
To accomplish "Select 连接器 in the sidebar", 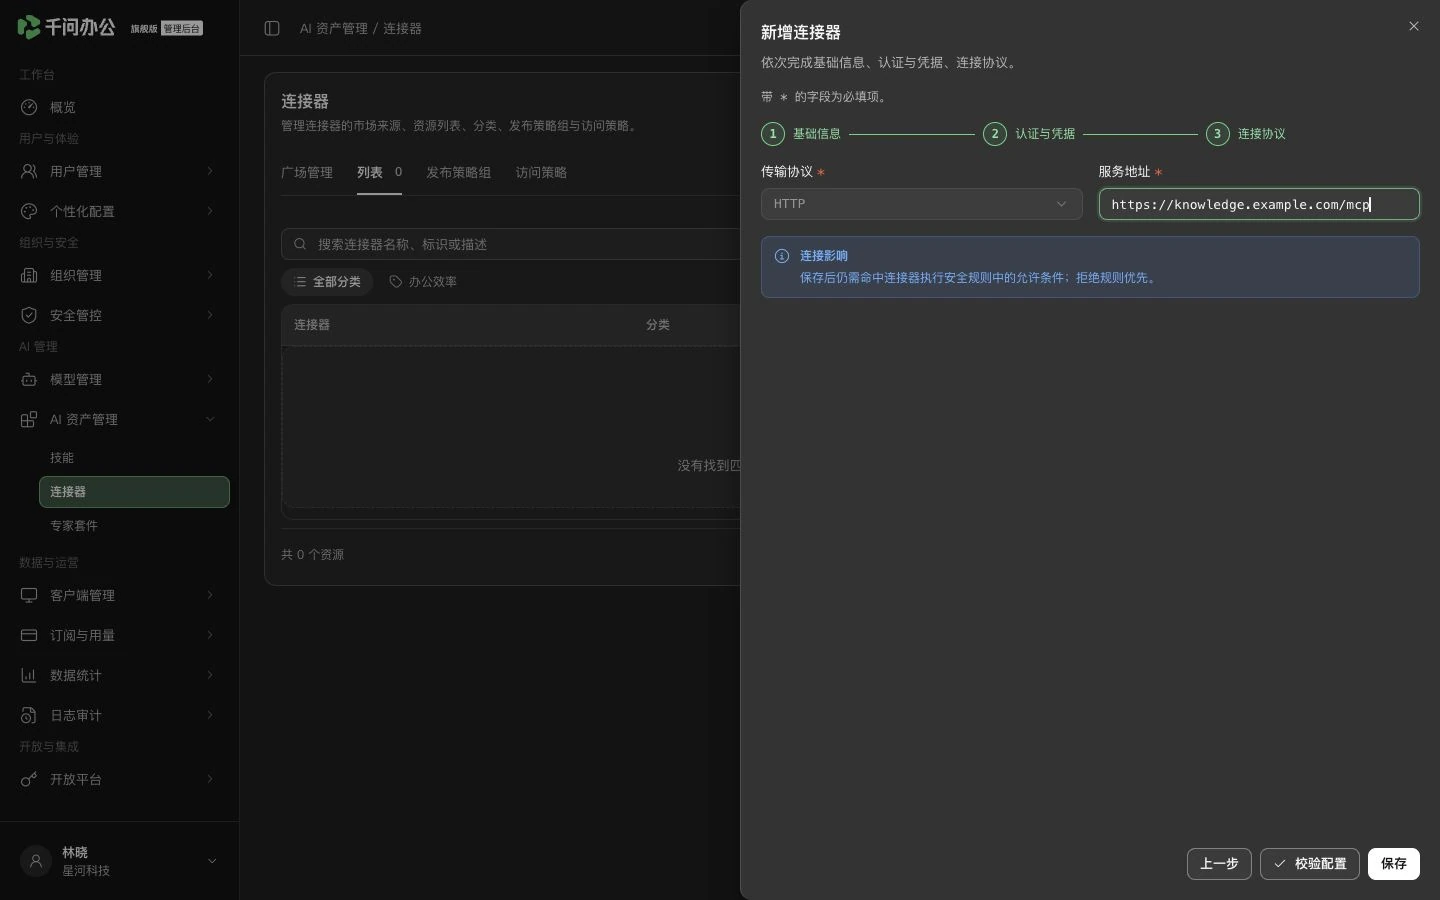I will pyautogui.click(x=134, y=492).
